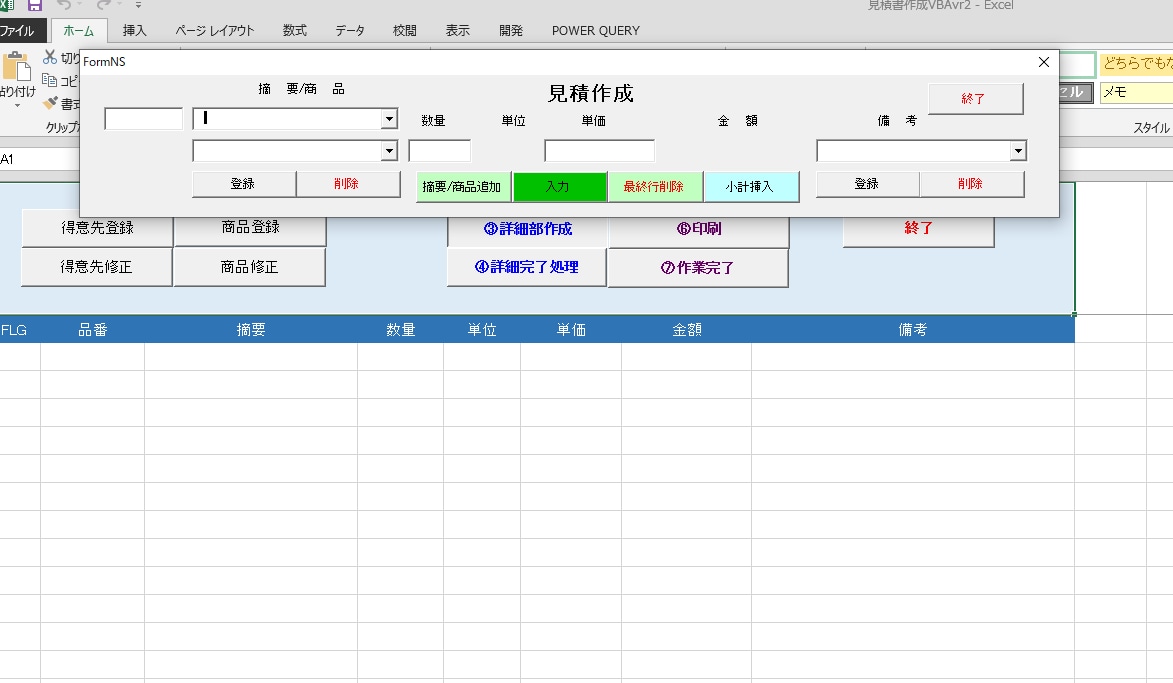Click the 摘要 column header cell
The height and width of the screenshot is (683, 1173).
coord(251,330)
